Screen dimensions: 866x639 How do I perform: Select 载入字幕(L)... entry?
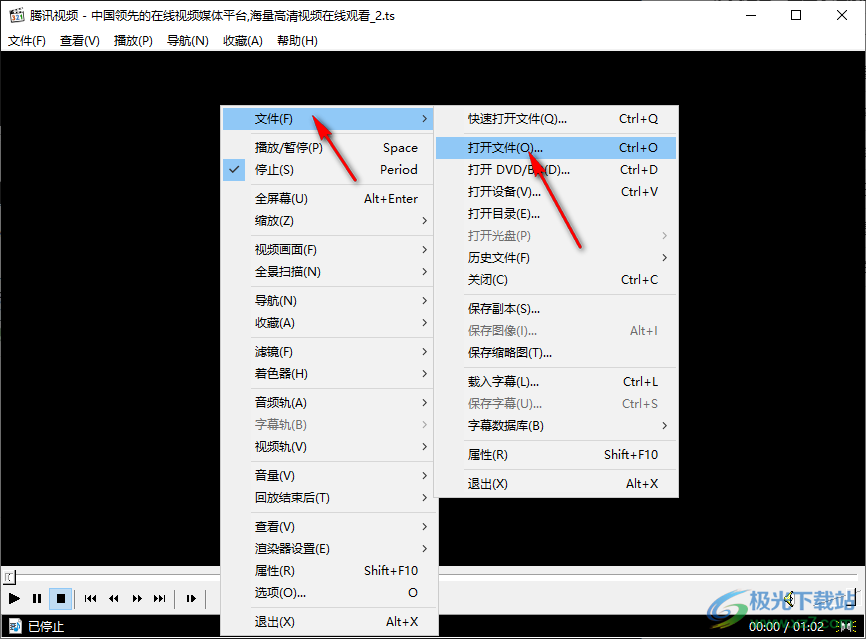pyautogui.click(x=556, y=382)
